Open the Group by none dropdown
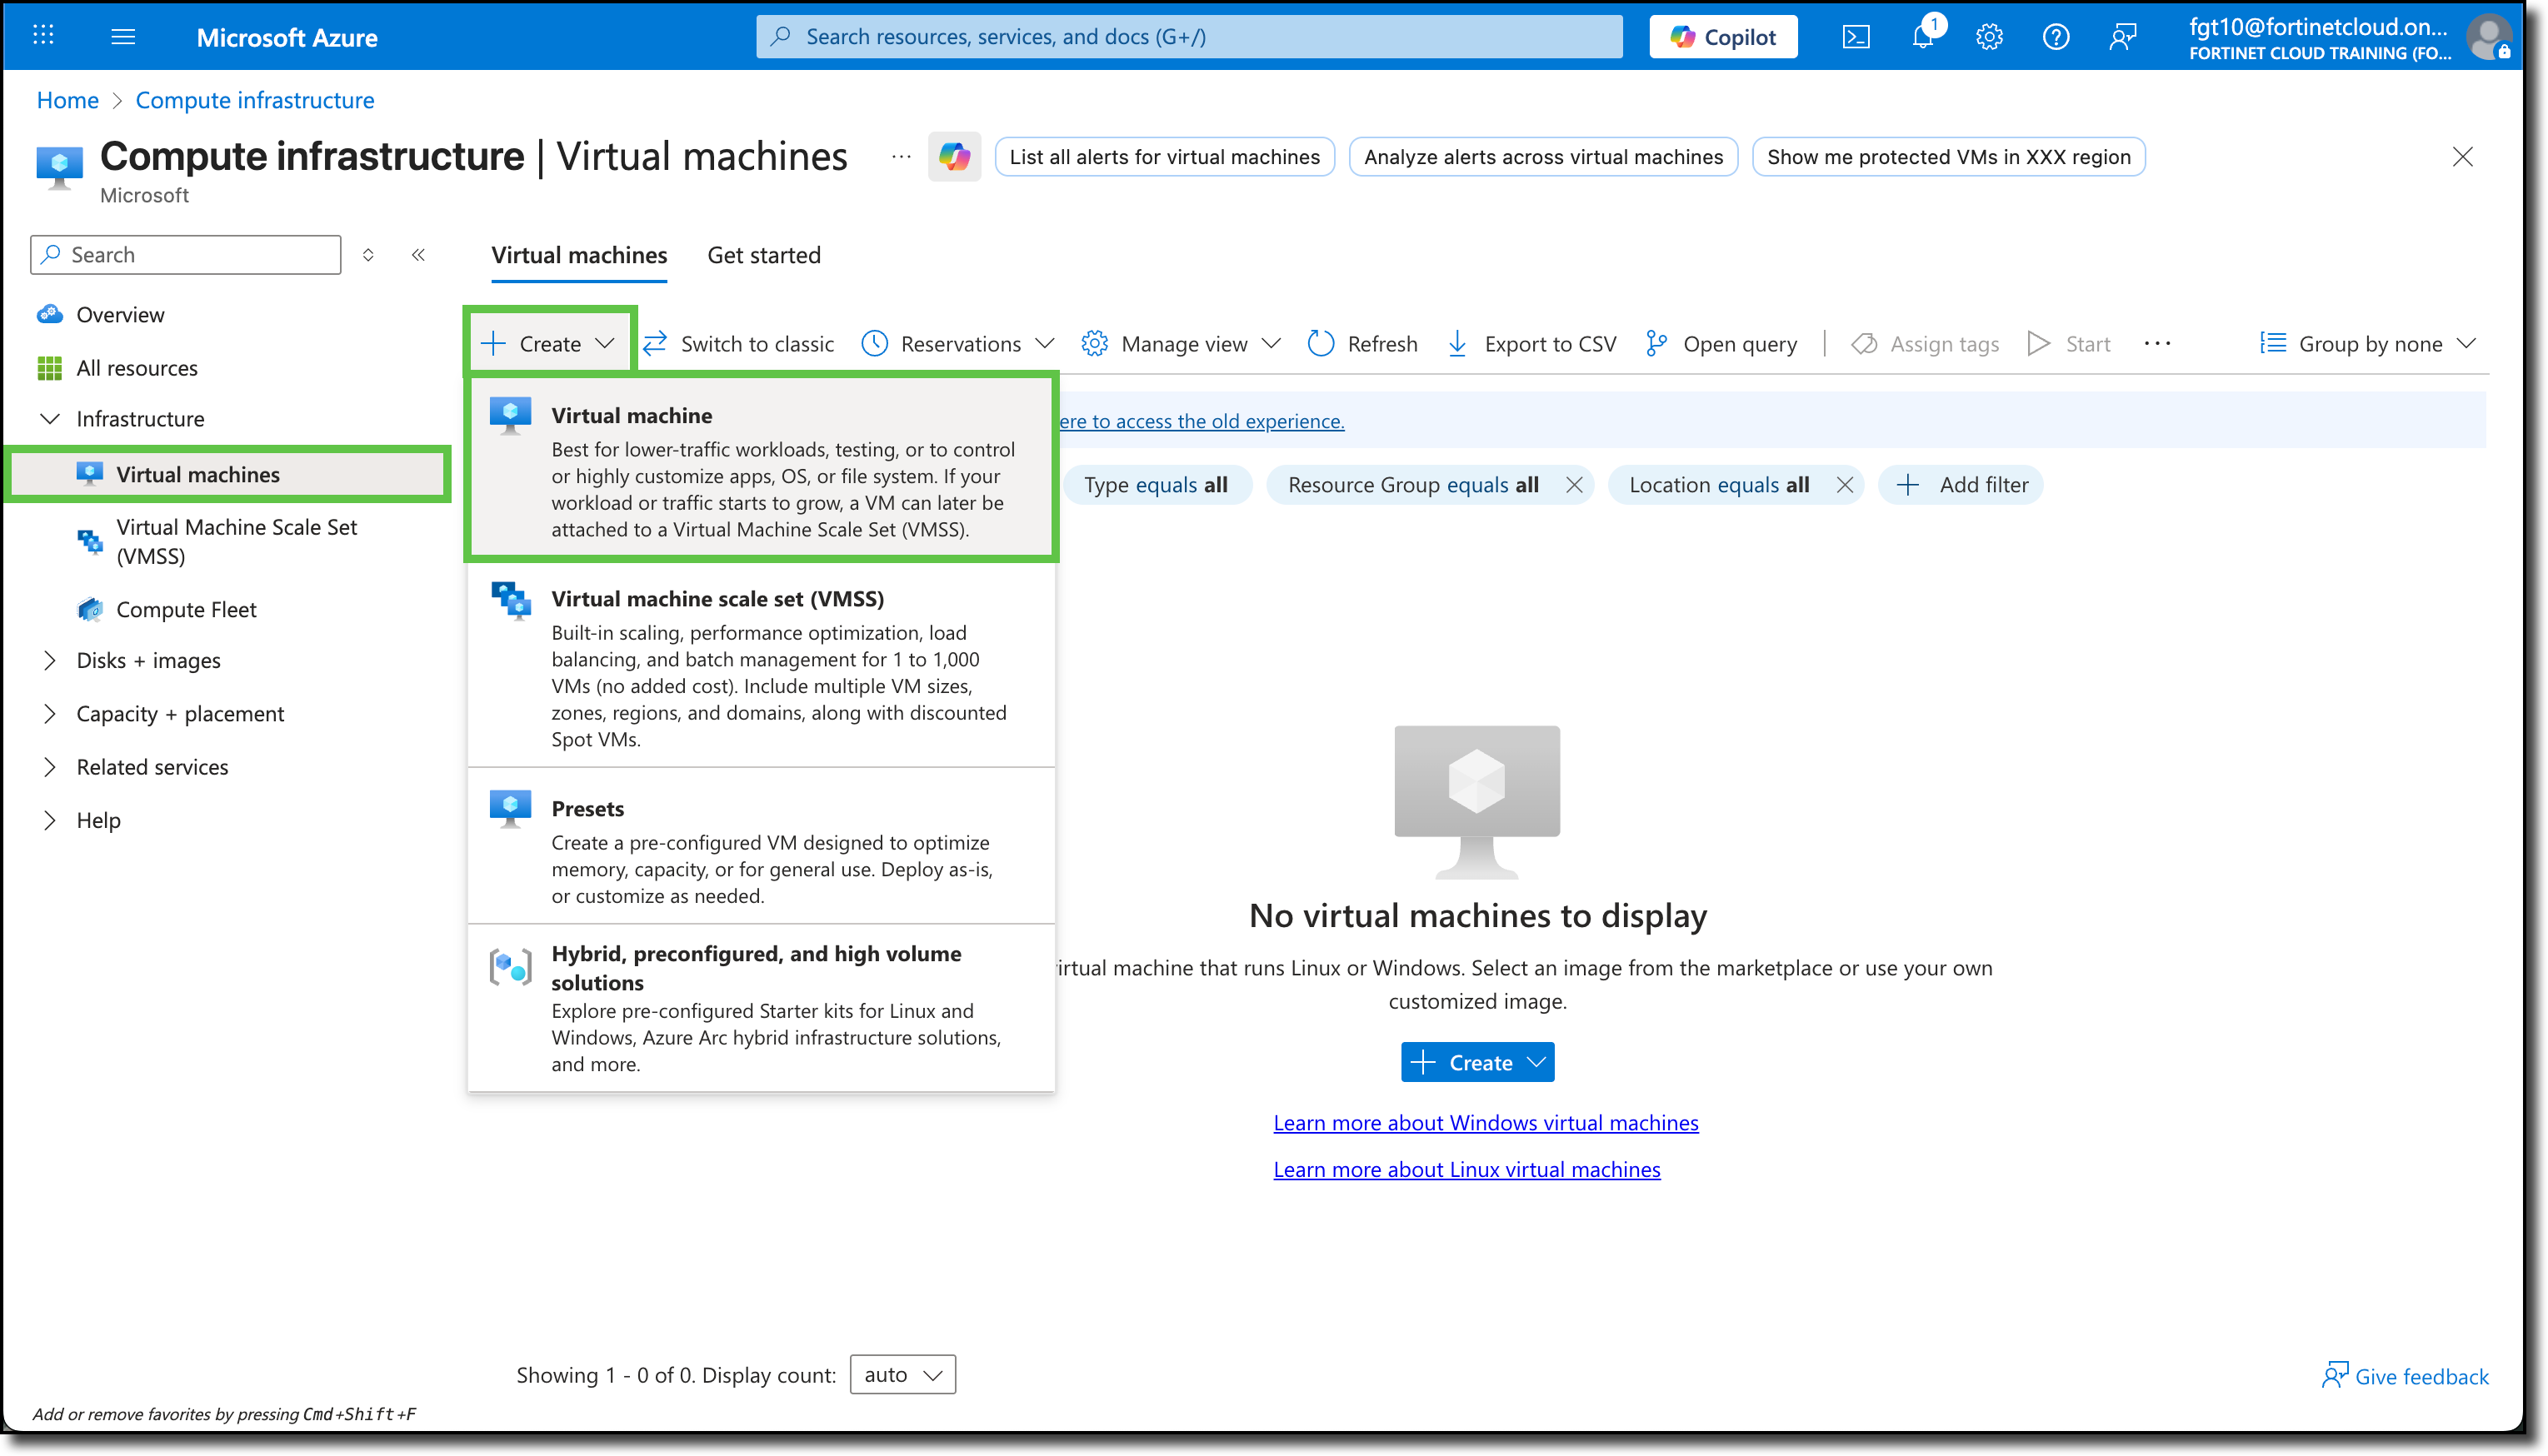2548x1456 pixels. [2367, 343]
